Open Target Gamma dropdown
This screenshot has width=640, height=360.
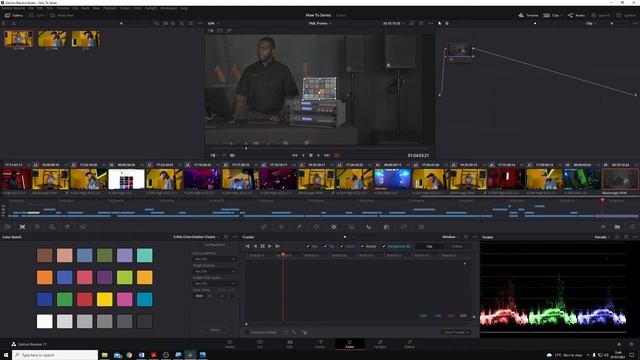coord(214,271)
